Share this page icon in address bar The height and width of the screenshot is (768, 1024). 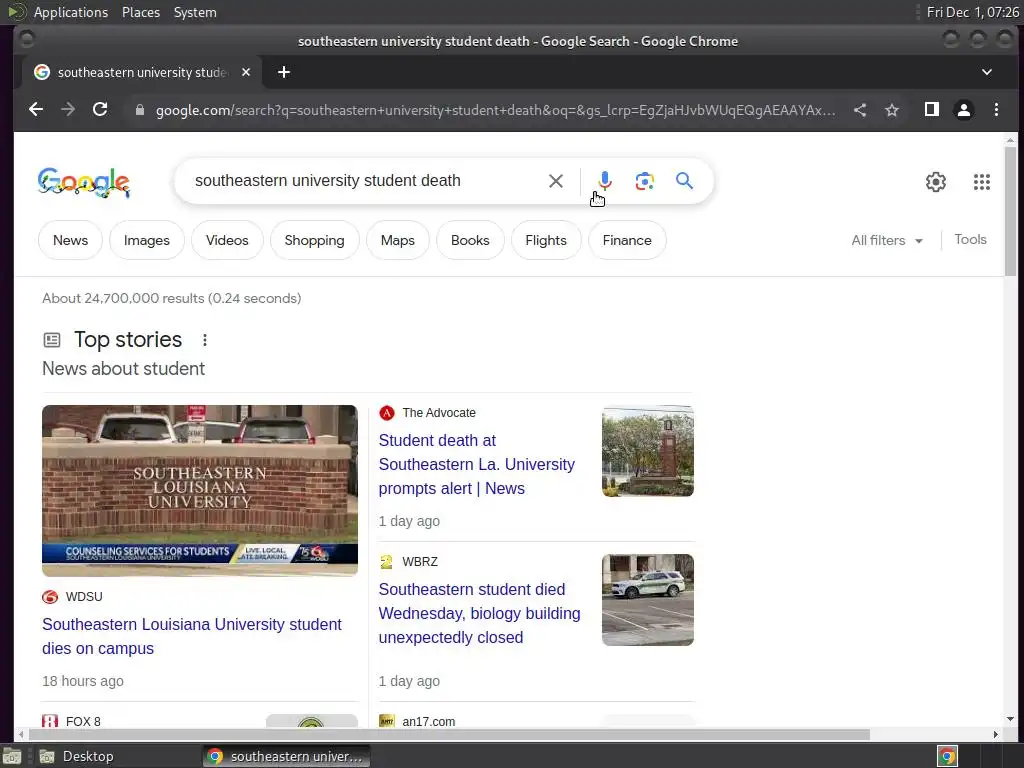[860, 110]
